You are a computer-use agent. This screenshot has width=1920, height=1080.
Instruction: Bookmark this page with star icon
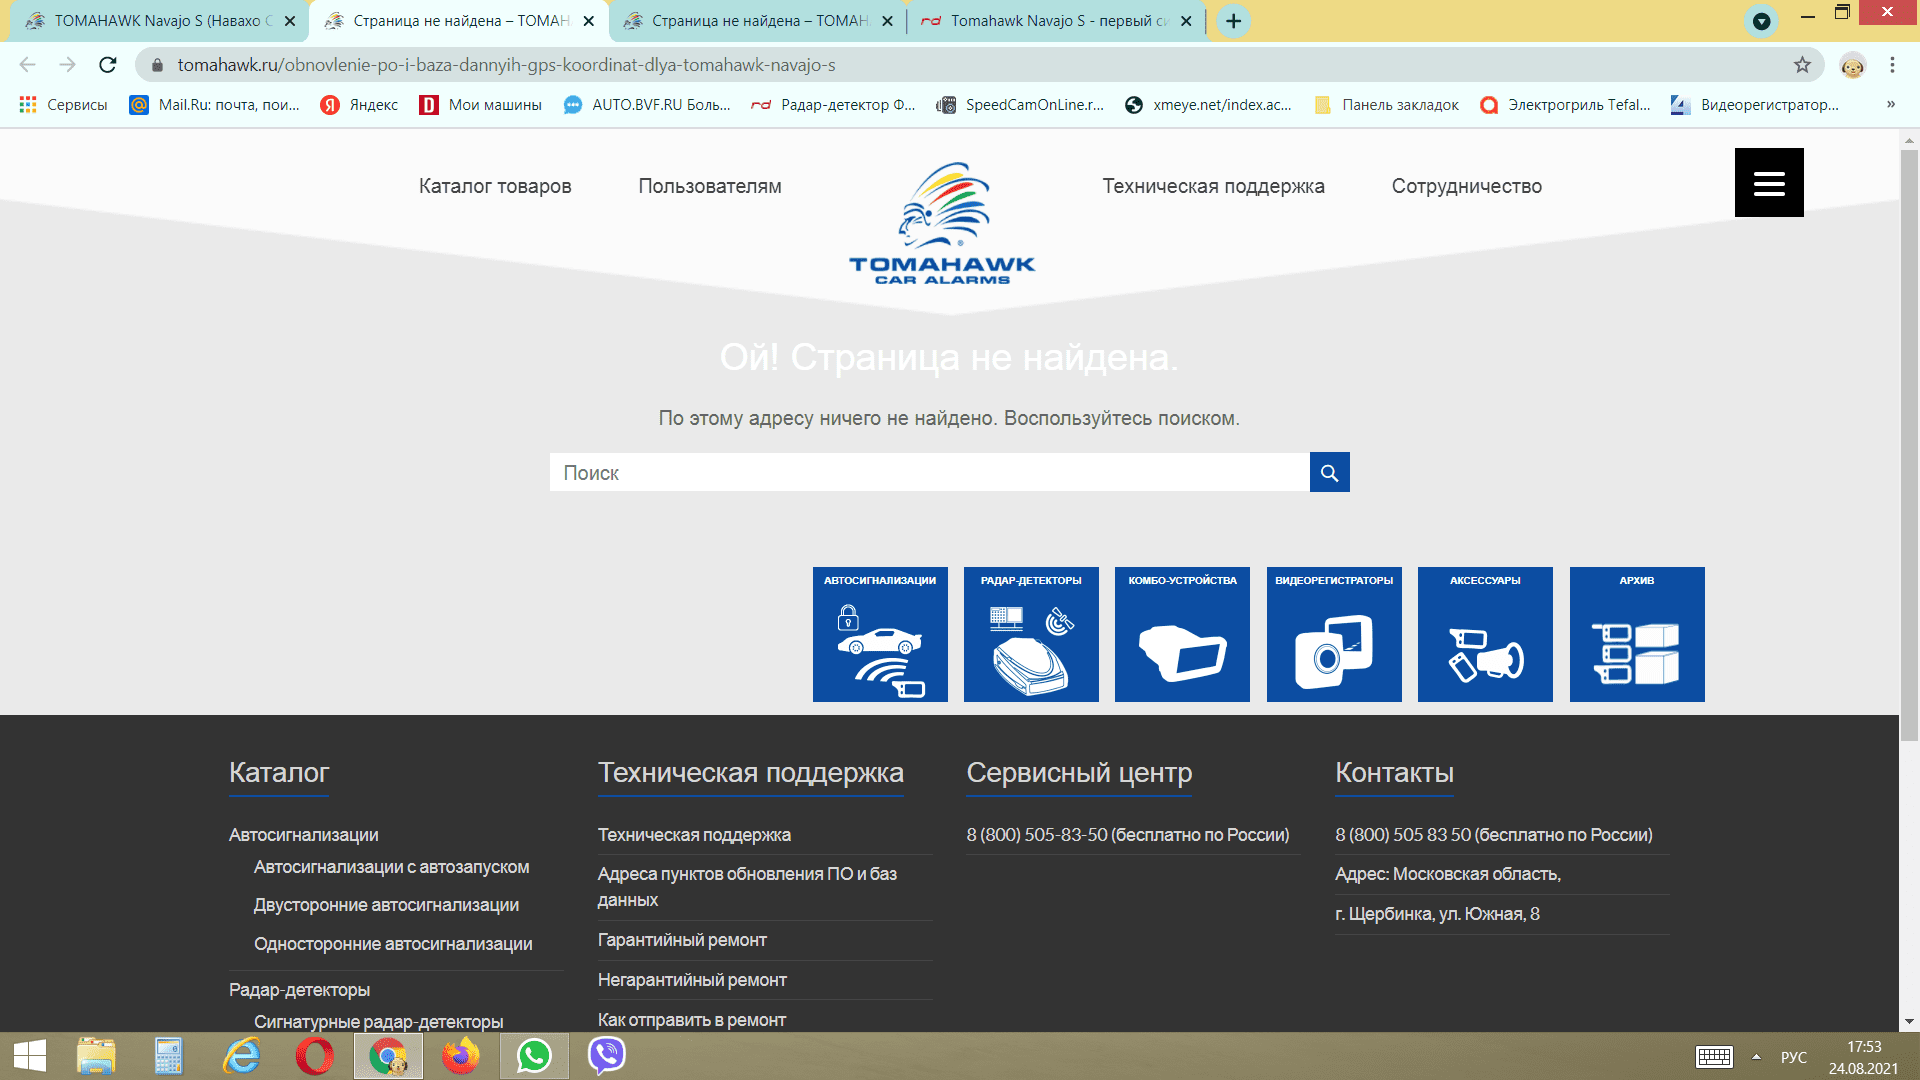pyautogui.click(x=1802, y=65)
